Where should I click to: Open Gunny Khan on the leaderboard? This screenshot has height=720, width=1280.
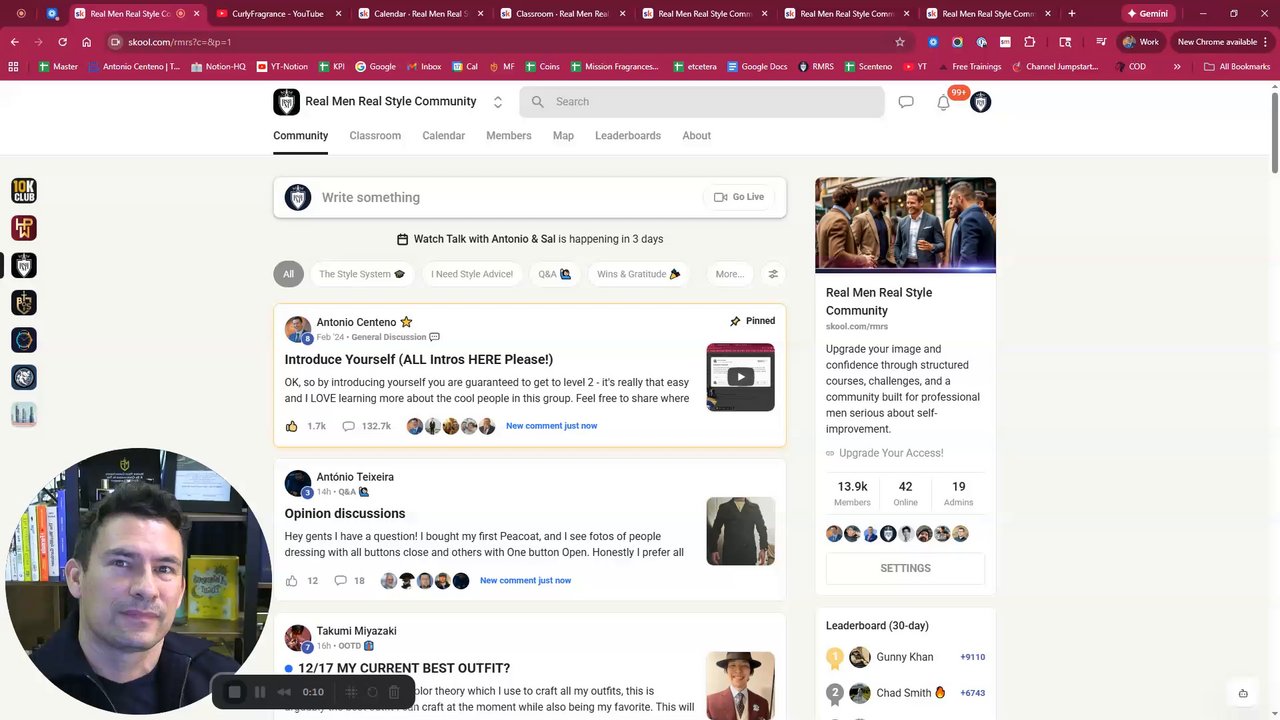tap(904, 657)
